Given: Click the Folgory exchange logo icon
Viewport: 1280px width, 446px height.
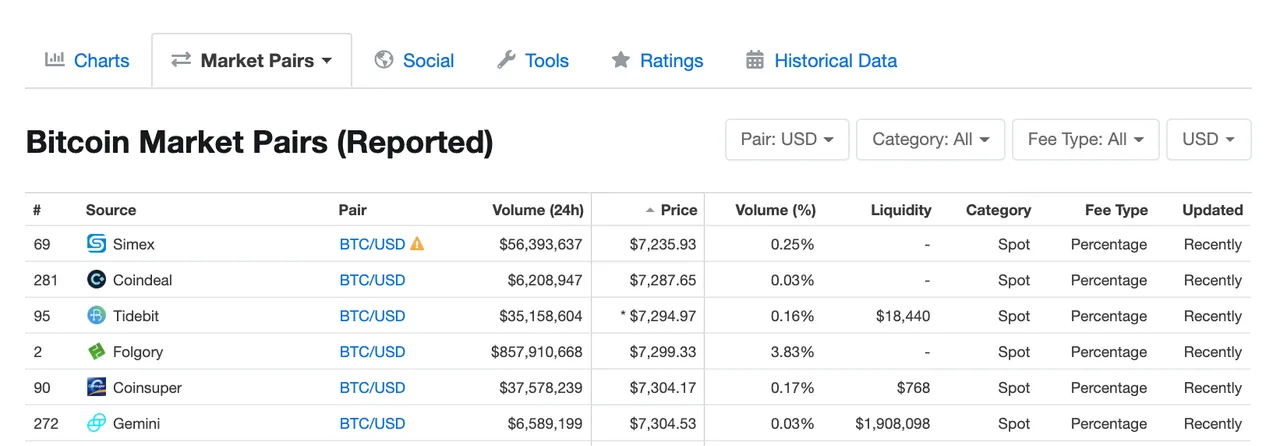Looking at the screenshot, I should tap(96, 352).
